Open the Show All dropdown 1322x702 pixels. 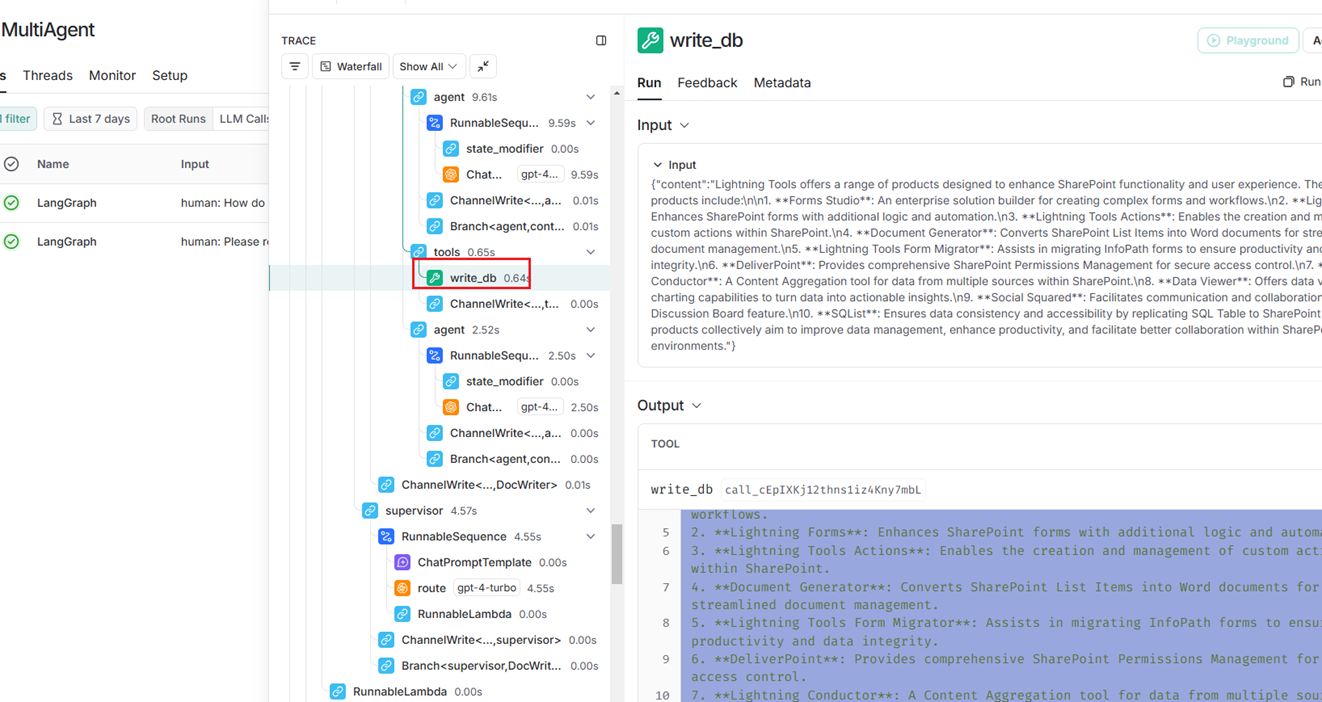[x=428, y=67]
